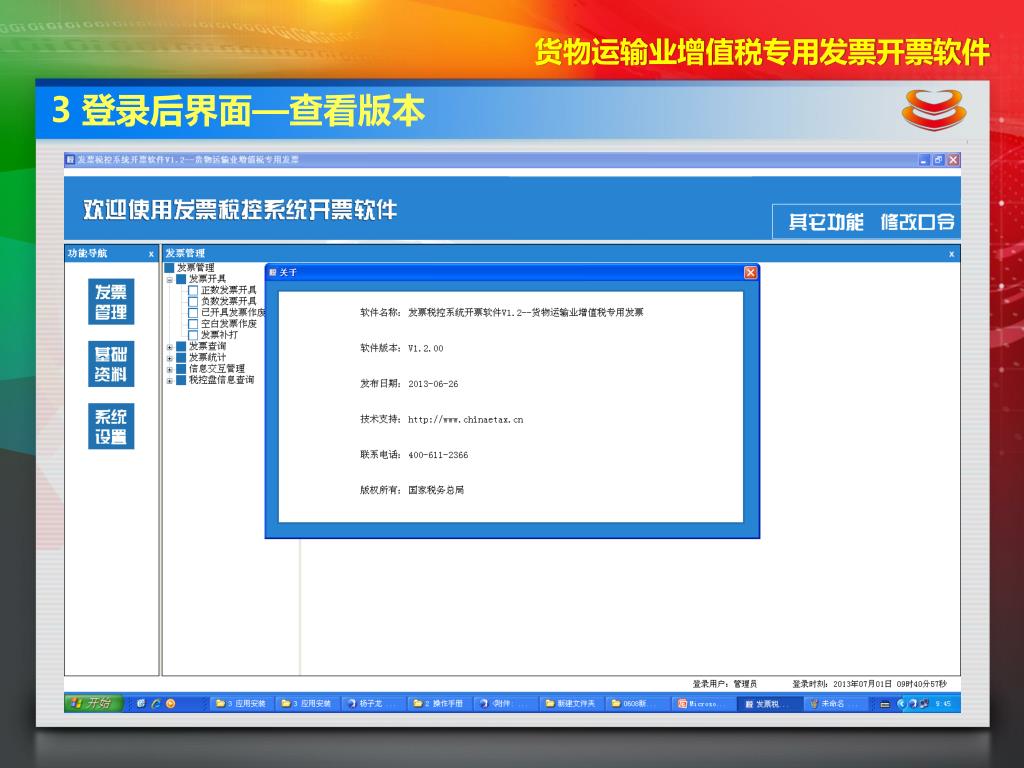Switch to the 新建文件夹 taskbar folder
Screen dimensions: 1024x768
[x=571, y=703]
